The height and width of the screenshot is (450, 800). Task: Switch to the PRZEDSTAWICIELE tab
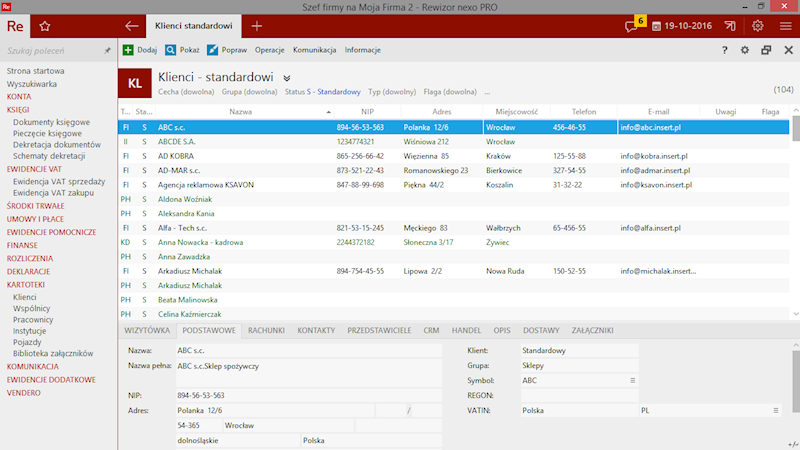click(x=379, y=331)
